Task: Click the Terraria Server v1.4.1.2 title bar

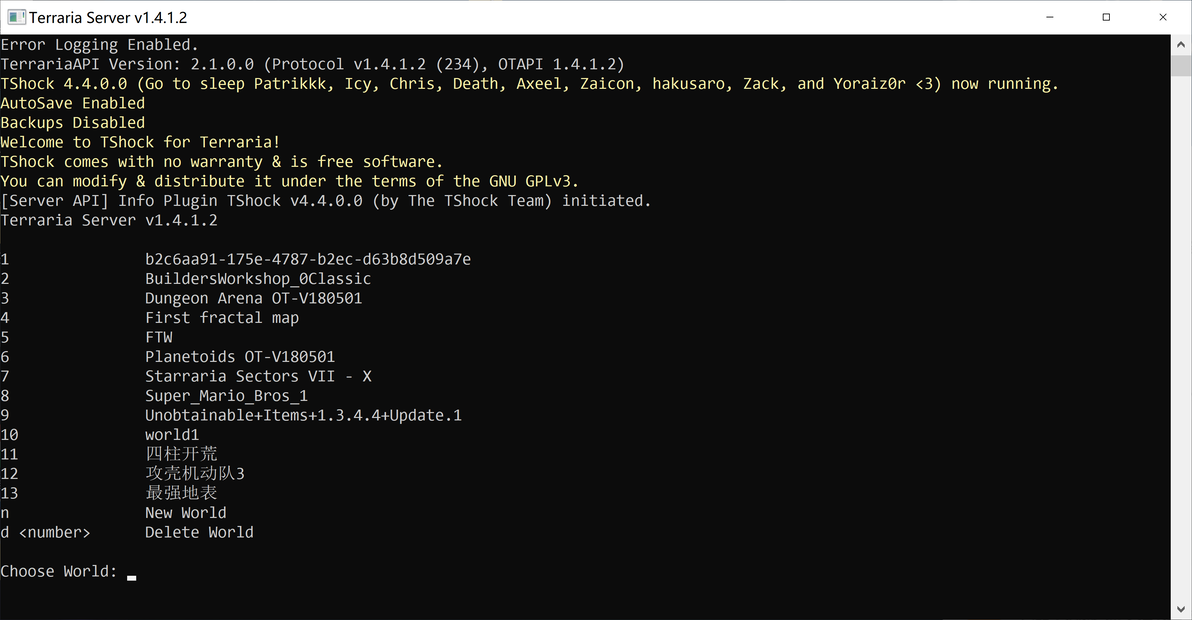Action: pyautogui.click(x=108, y=17)
